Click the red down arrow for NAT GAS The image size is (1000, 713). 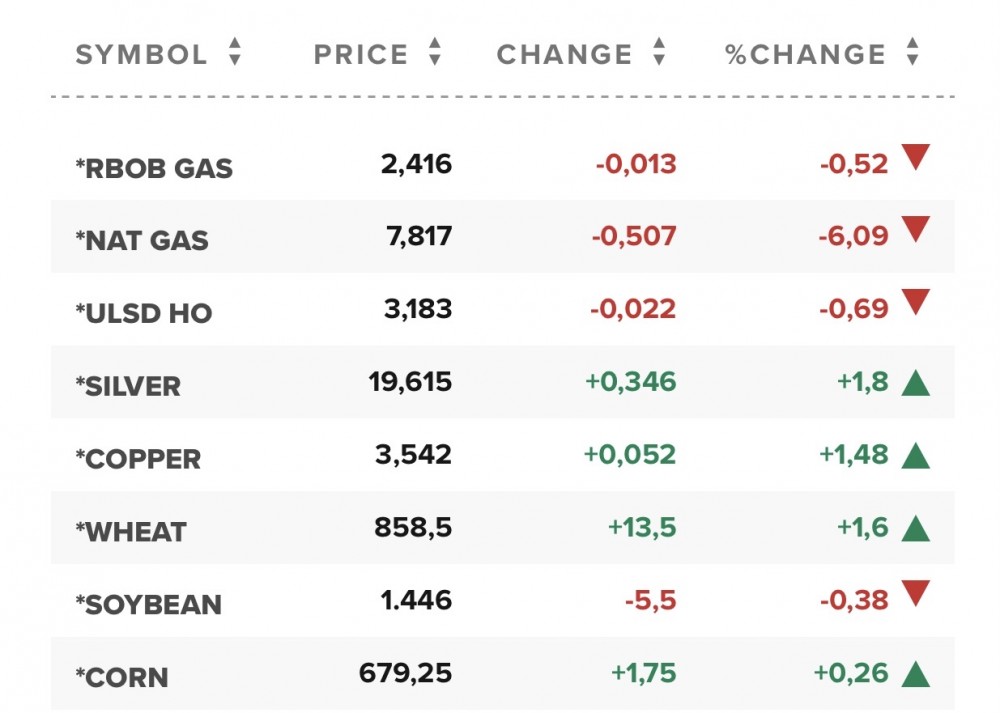(x=915, y=231)
